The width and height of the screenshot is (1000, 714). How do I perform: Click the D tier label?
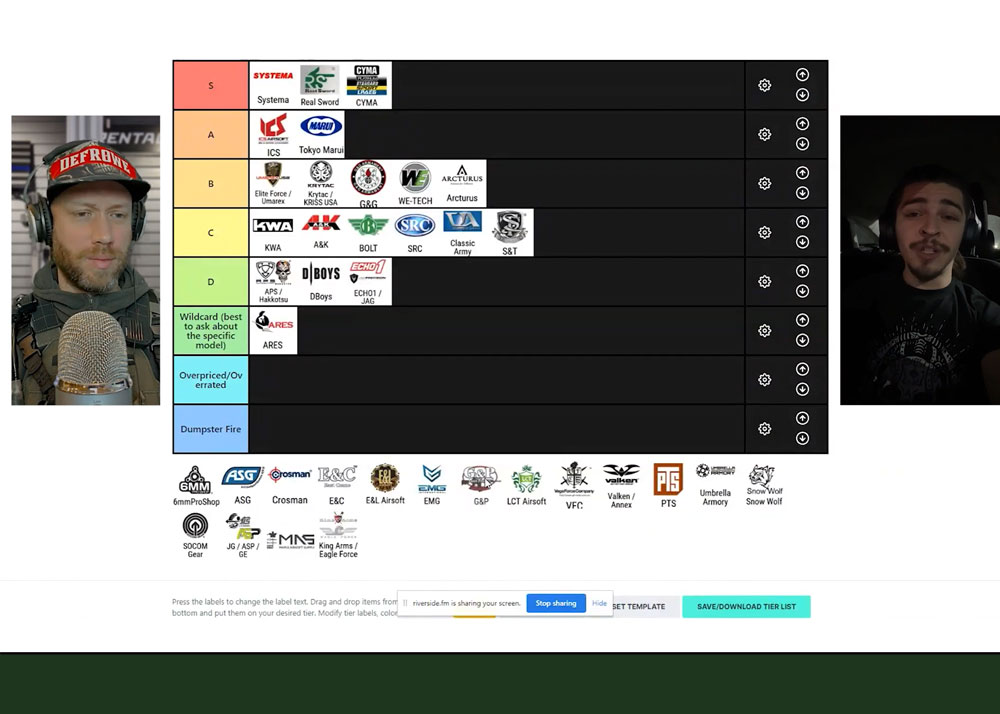pyautogui.click(x=211, y=282)
